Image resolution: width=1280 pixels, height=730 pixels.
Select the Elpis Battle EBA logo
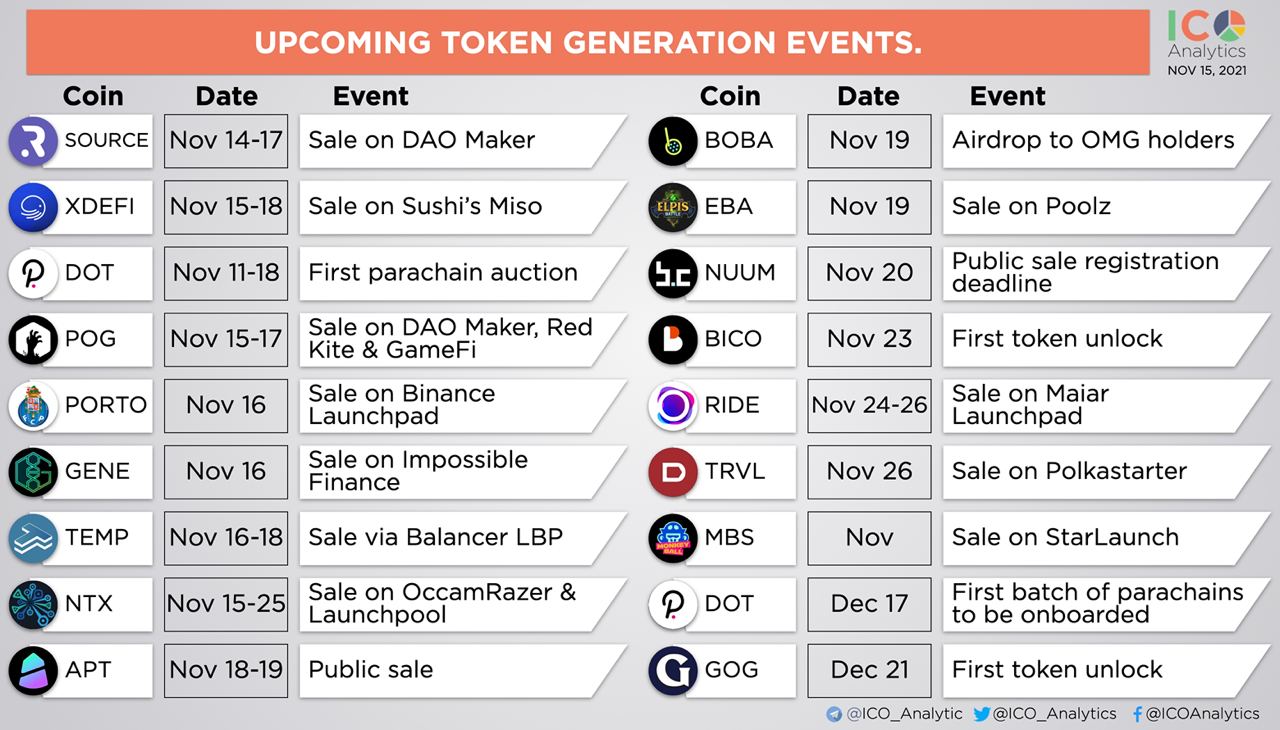pos(673,207)
